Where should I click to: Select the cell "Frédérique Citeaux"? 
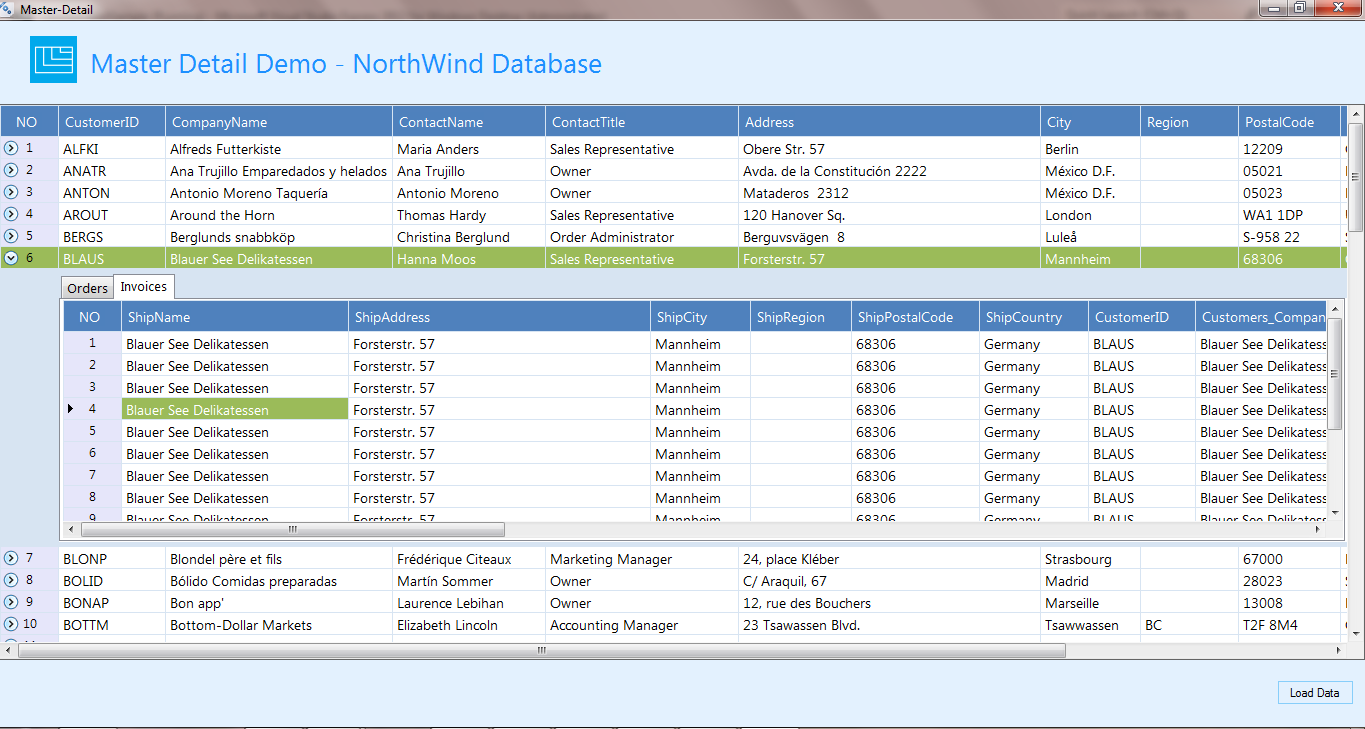click(x=469, y=559)
